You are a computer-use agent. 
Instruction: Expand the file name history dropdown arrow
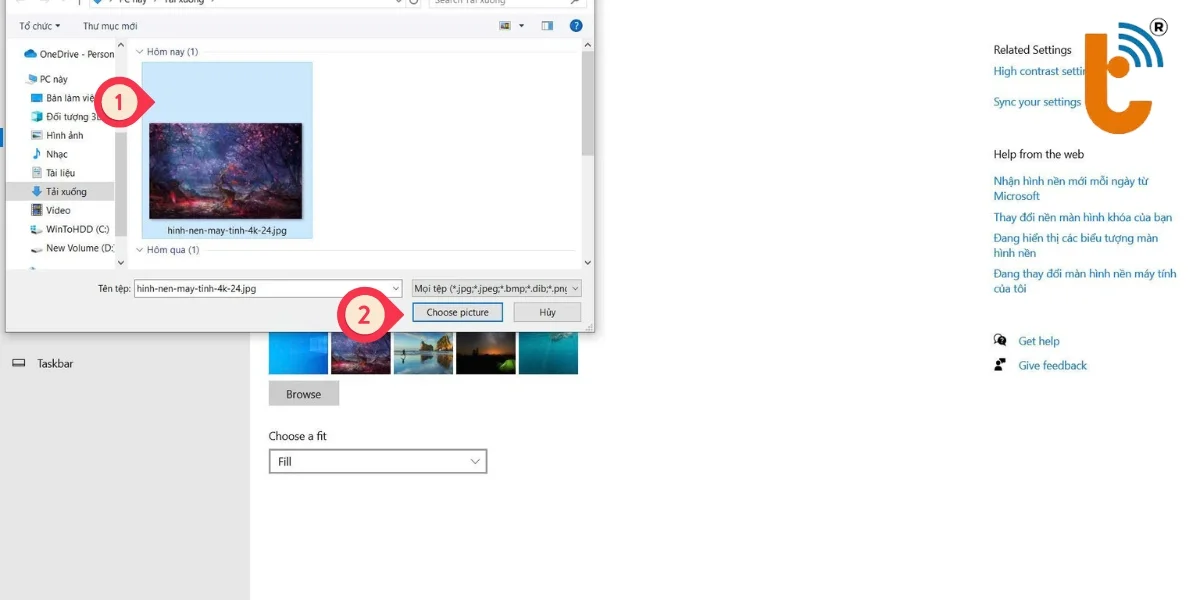(395, 288)
